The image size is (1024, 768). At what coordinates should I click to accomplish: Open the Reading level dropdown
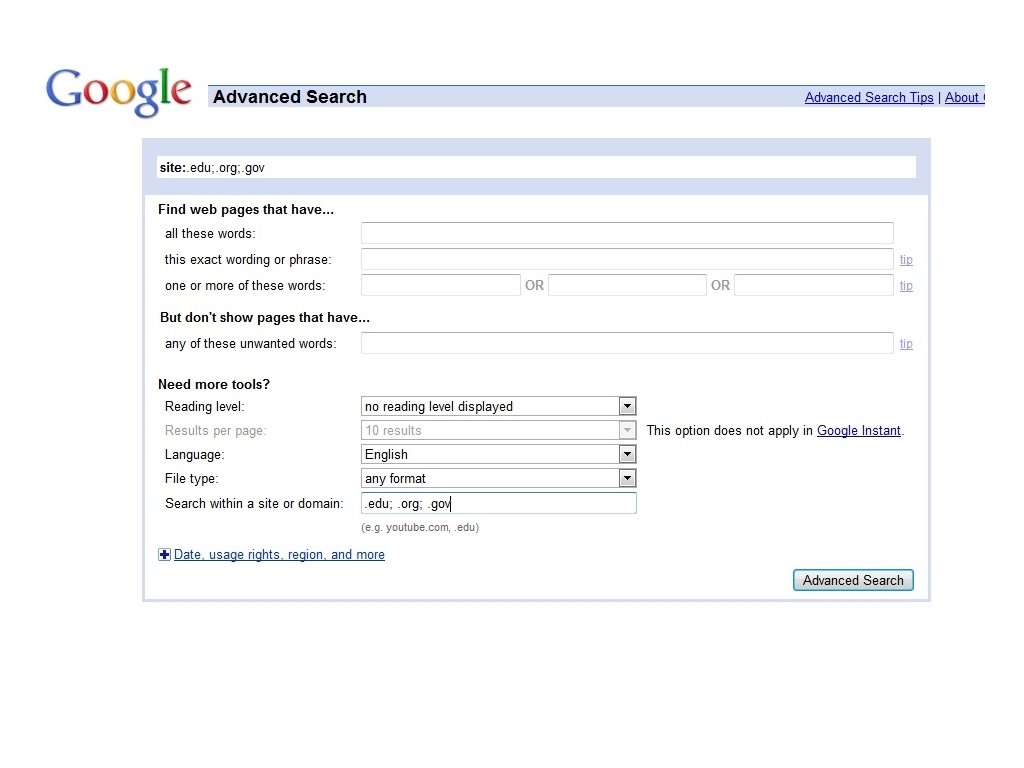click(498, 406)
